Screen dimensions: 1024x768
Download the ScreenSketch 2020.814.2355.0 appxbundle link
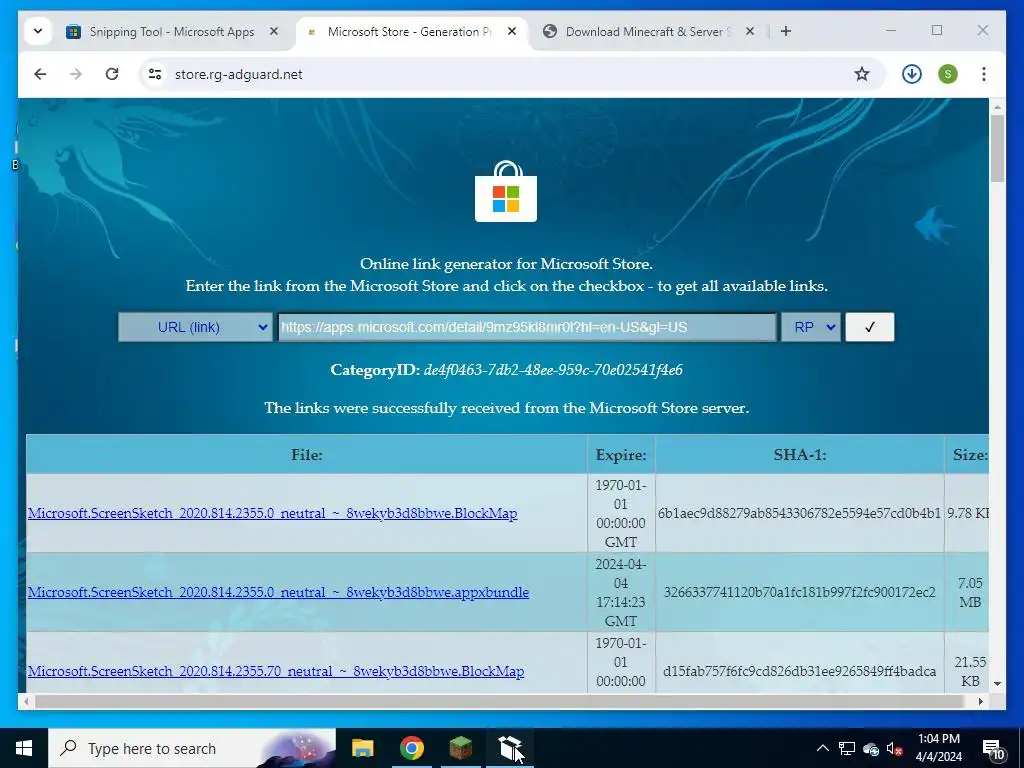click(278, 592)
